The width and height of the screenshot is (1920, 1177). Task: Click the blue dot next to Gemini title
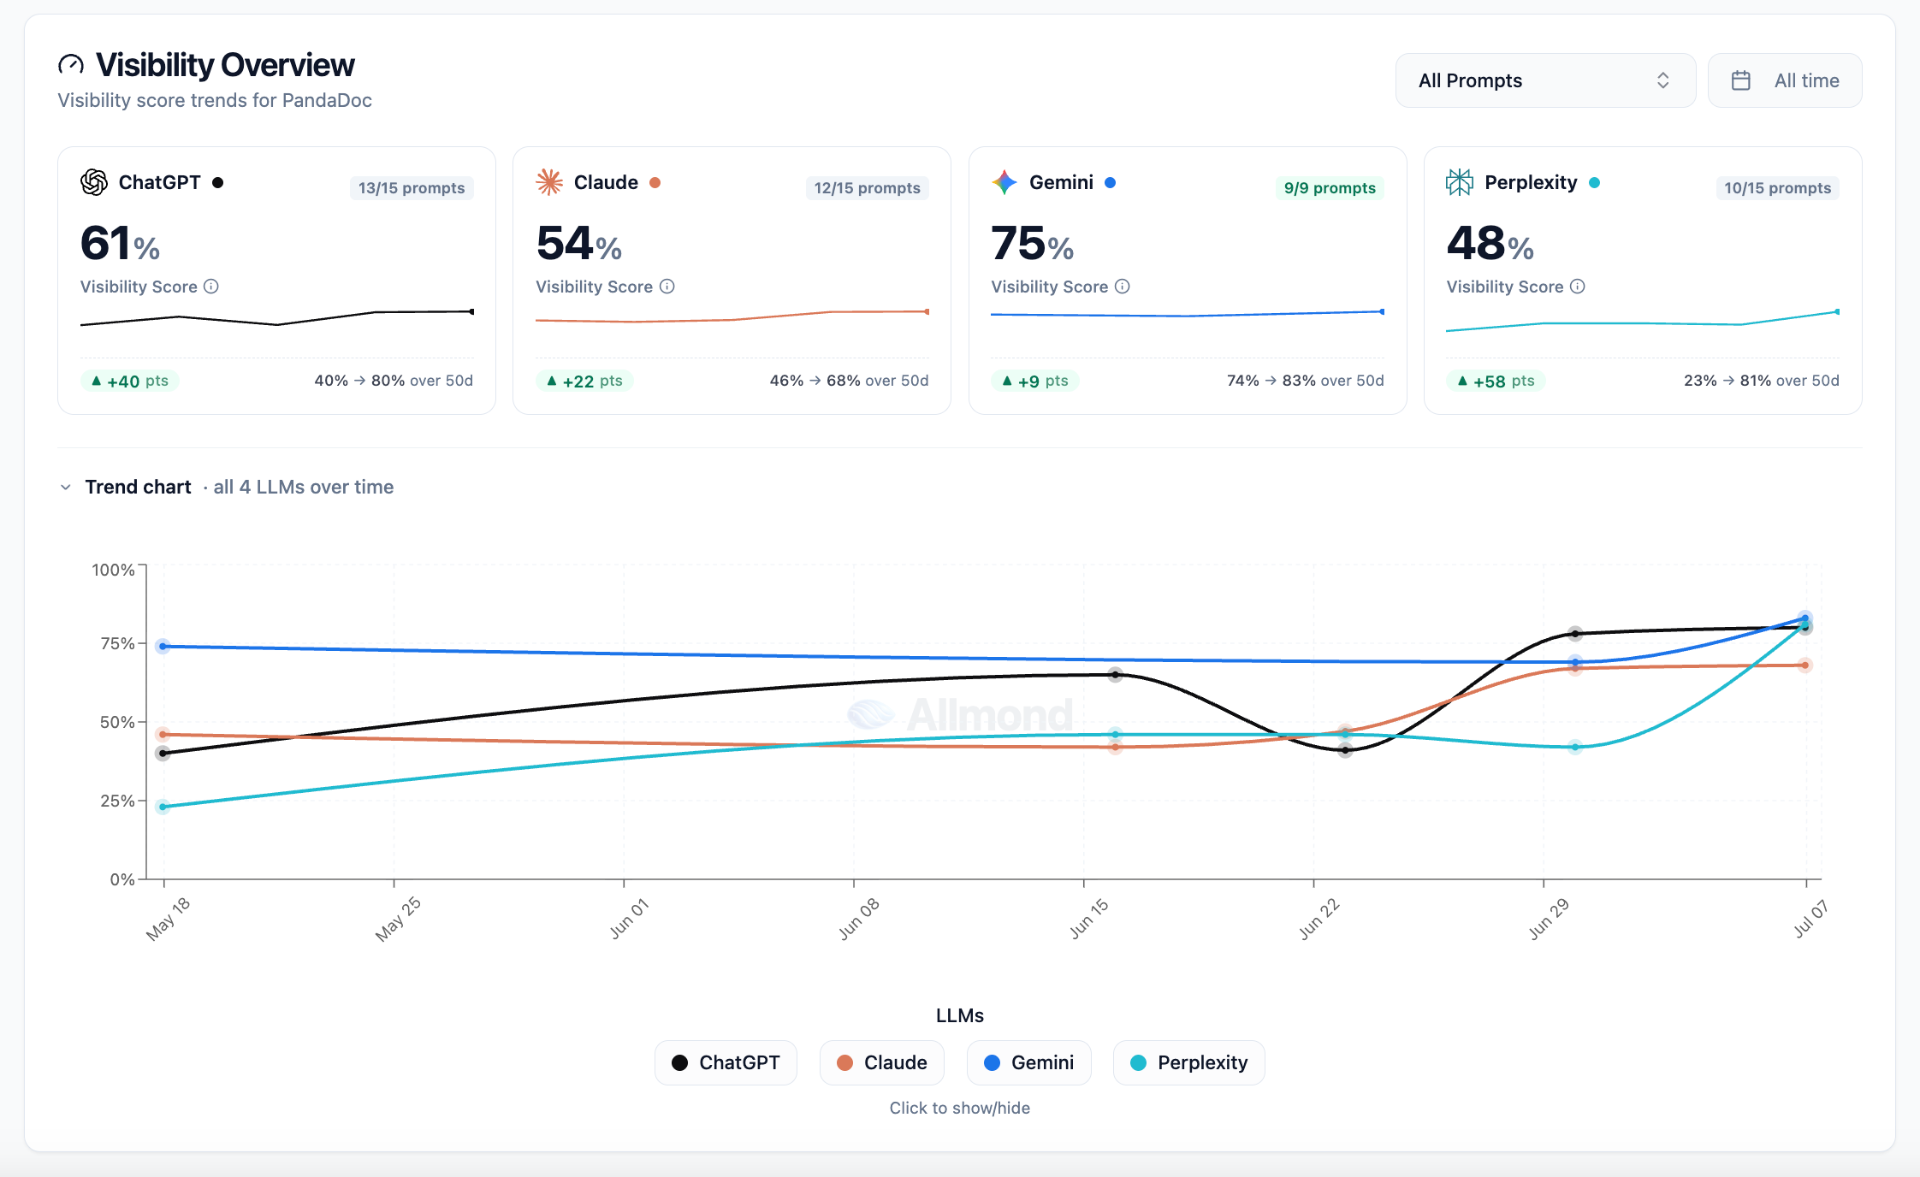[x=1110, y=183]
